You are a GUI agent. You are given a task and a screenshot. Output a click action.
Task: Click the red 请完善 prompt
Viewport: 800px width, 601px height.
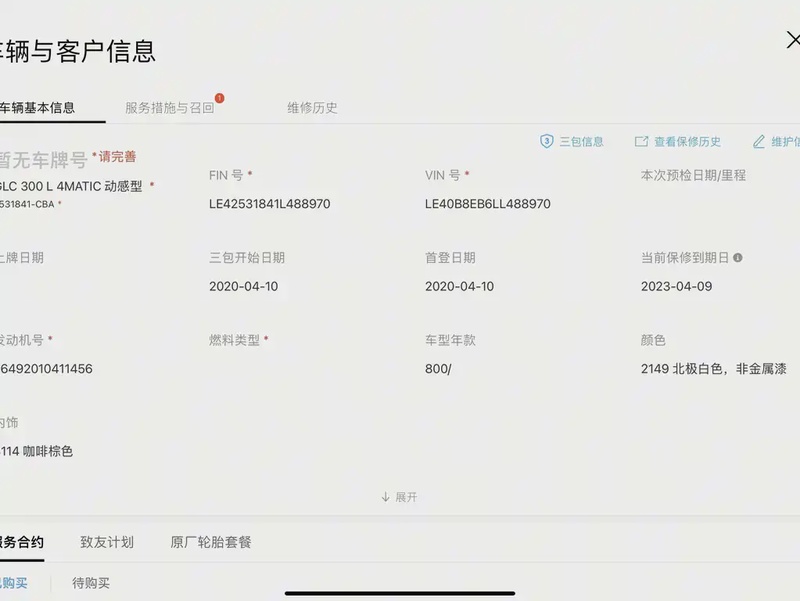117,157
